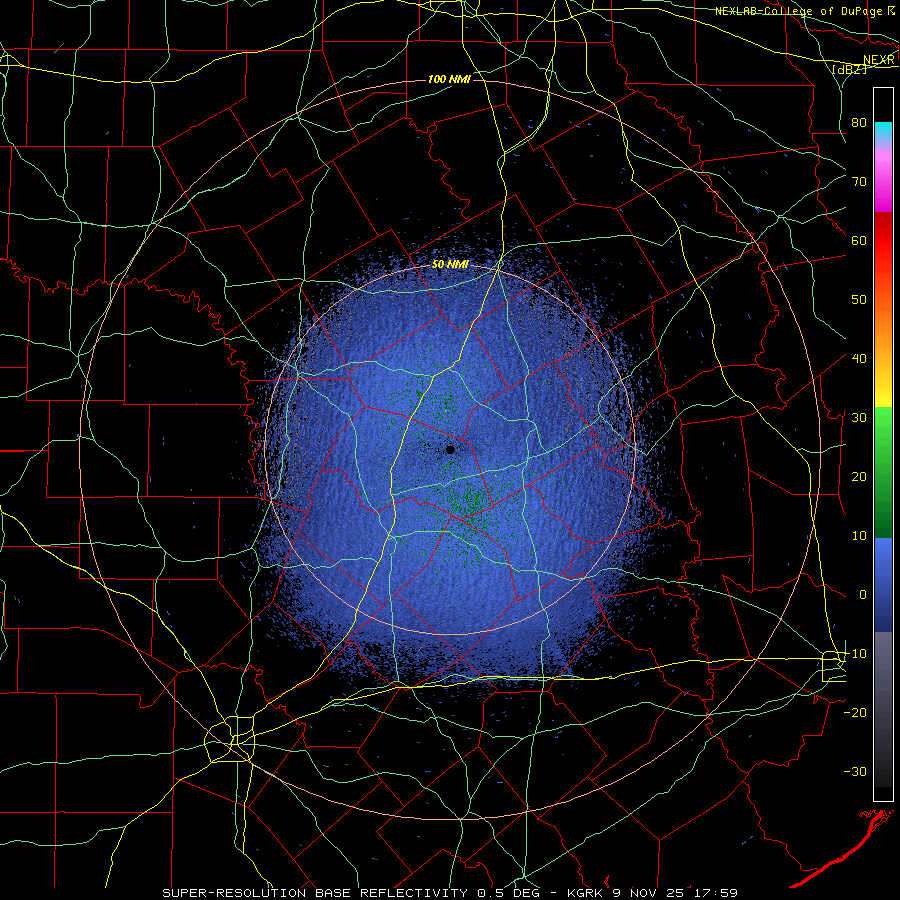Click the '-20' label on the dBZ scale

(855, 713)
